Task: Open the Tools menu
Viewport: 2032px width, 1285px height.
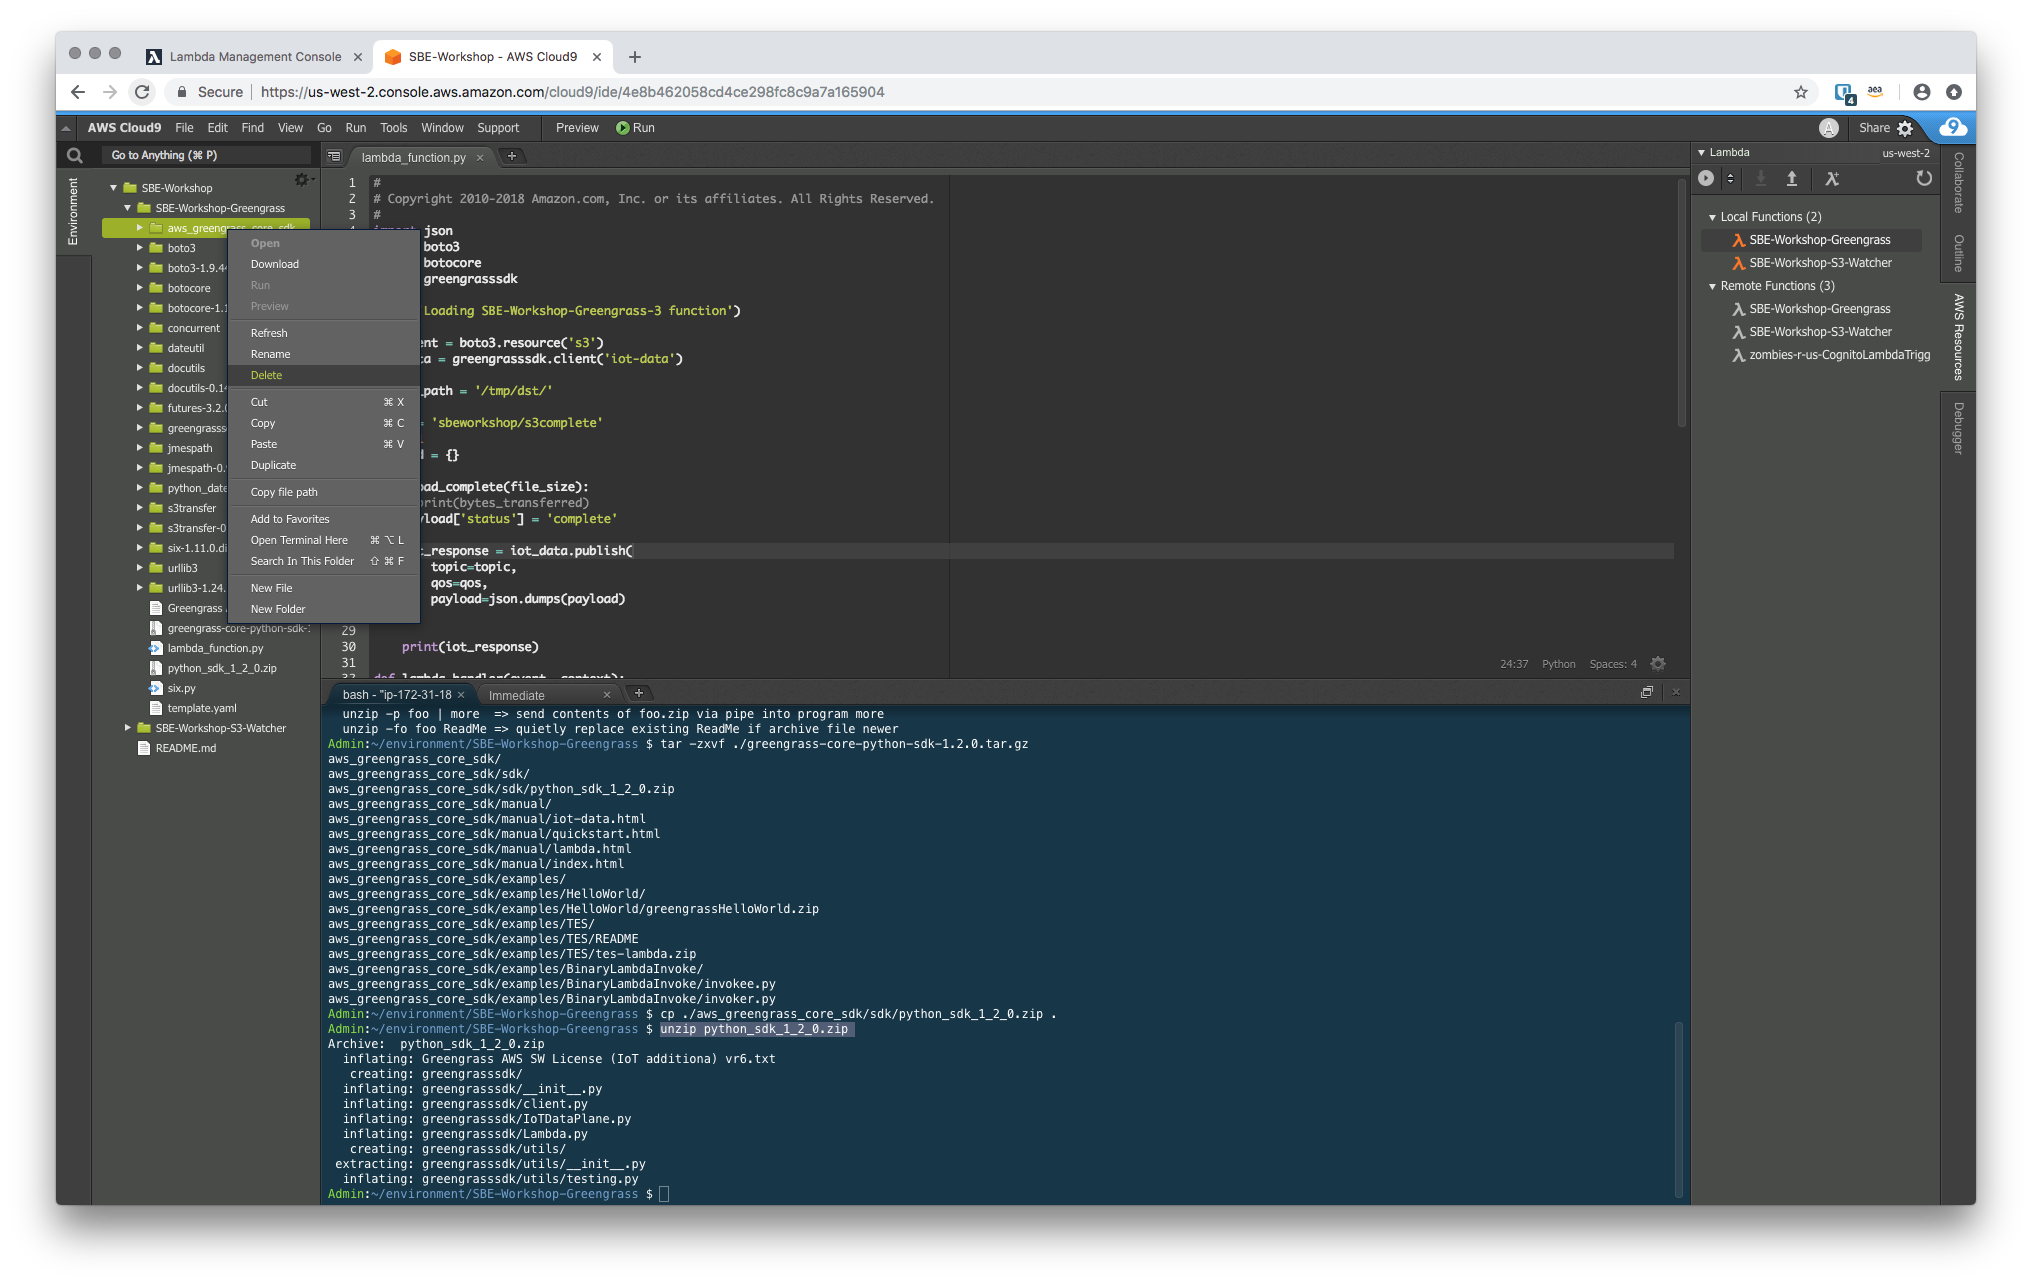Action: coord(393,128)
